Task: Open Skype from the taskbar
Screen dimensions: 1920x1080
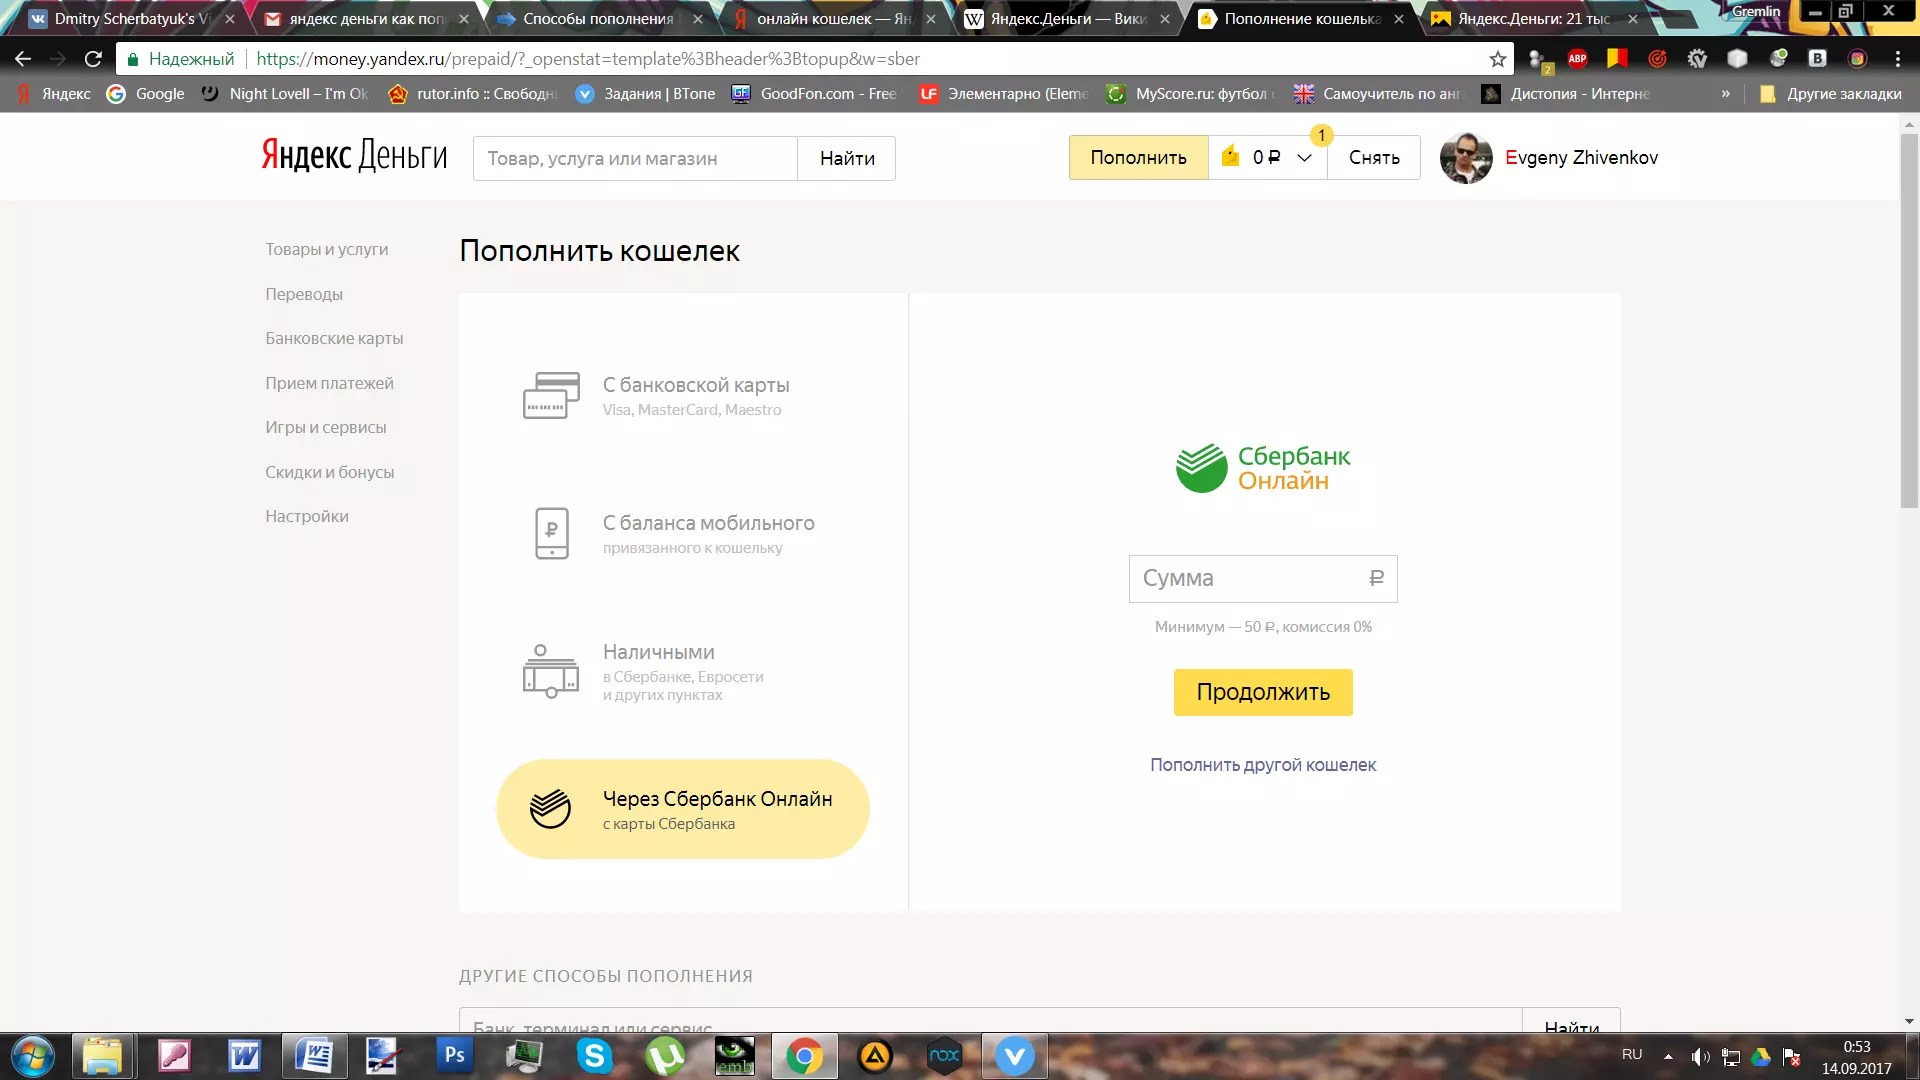Action: click(594, 1056)
